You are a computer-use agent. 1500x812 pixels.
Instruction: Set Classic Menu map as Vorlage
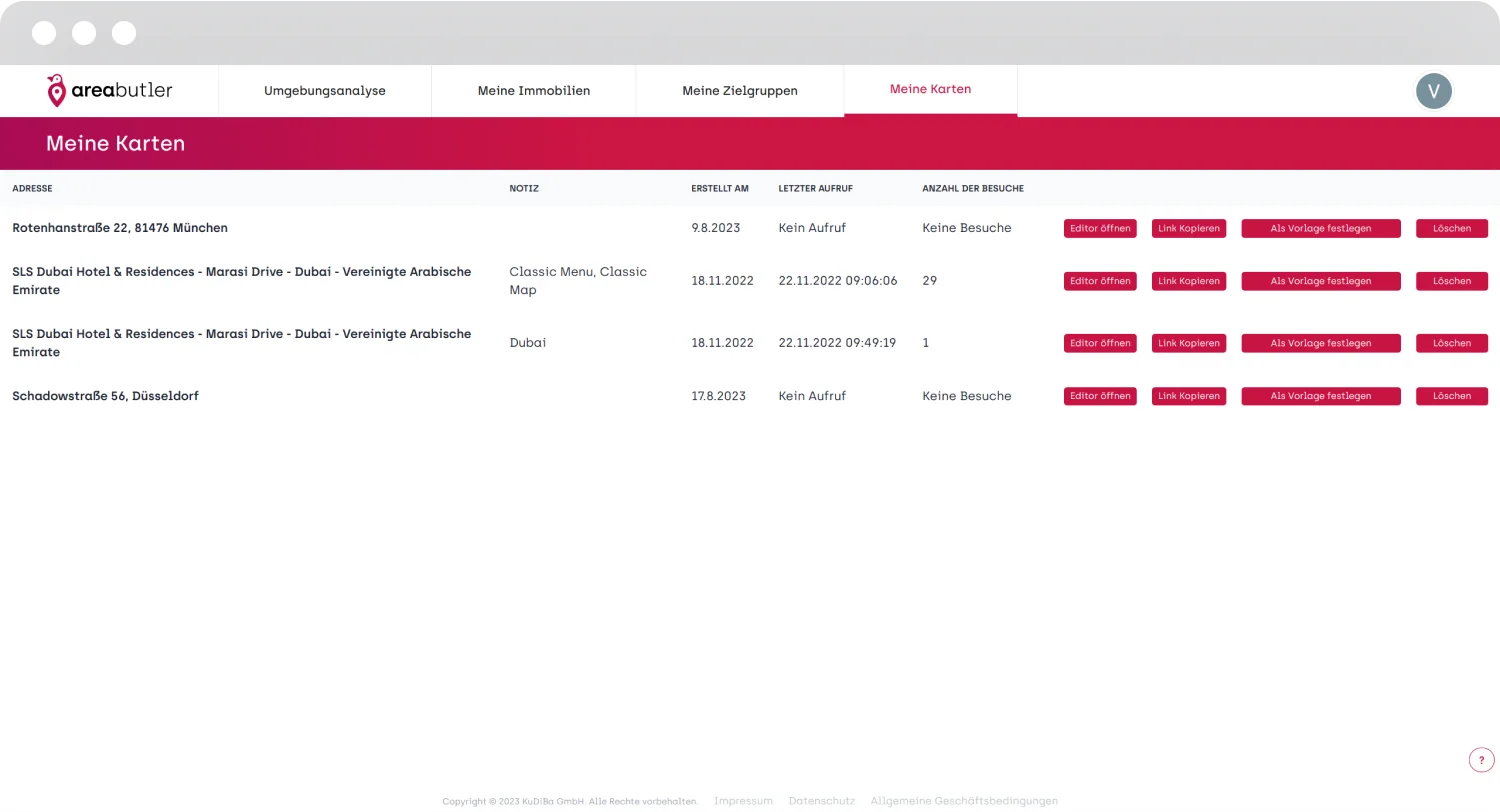tap(1321, 281)
